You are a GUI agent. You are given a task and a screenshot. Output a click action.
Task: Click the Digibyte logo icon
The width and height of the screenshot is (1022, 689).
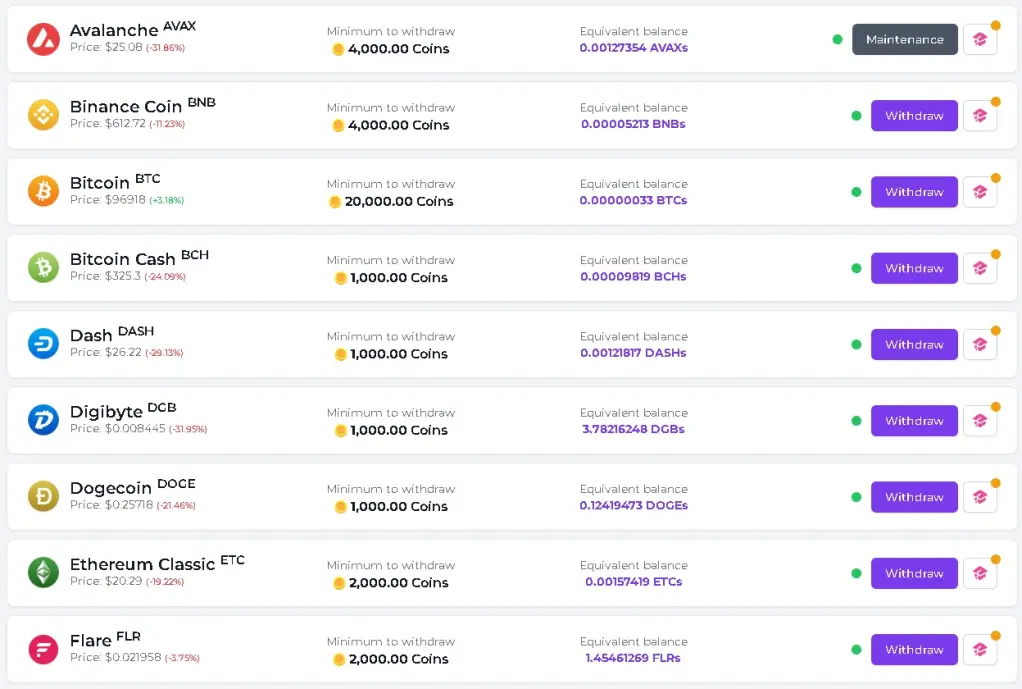[43, 420]
